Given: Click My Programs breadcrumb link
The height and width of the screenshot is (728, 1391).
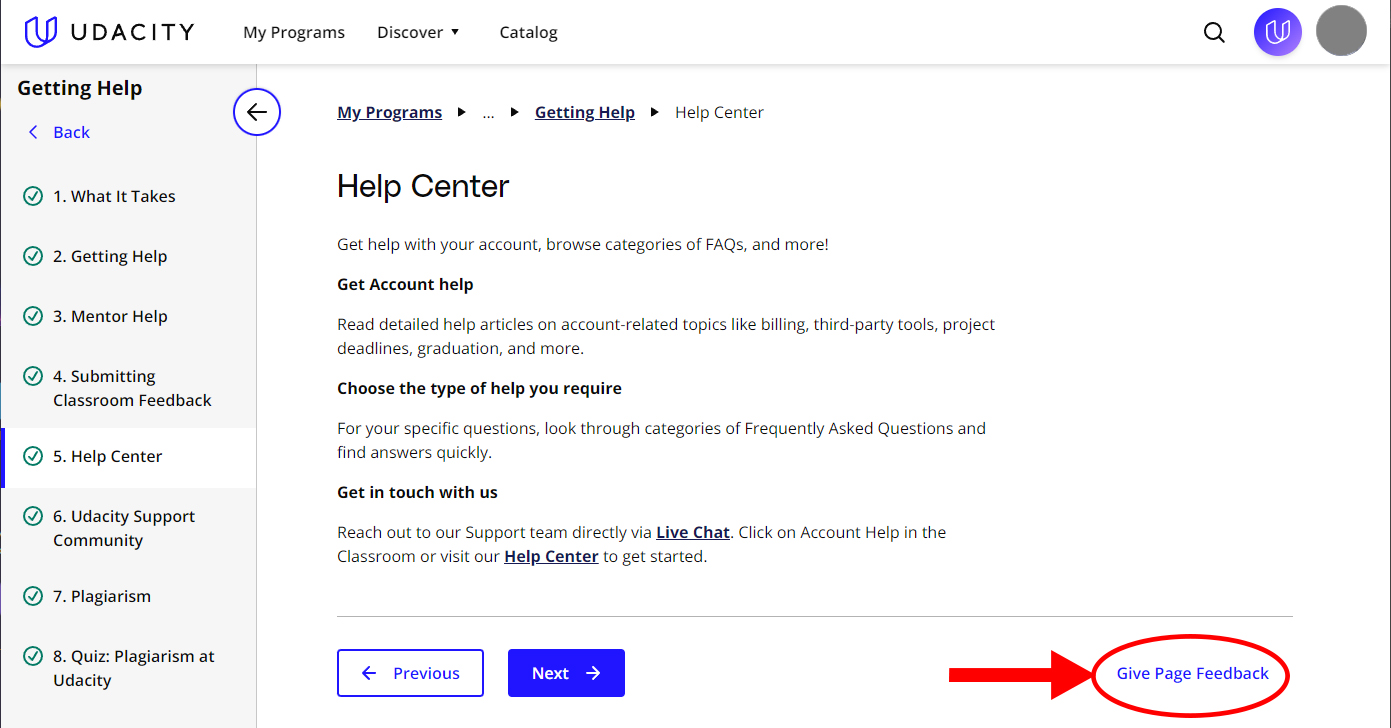Looking at the screenshot, I should click(x=390, y=112).
